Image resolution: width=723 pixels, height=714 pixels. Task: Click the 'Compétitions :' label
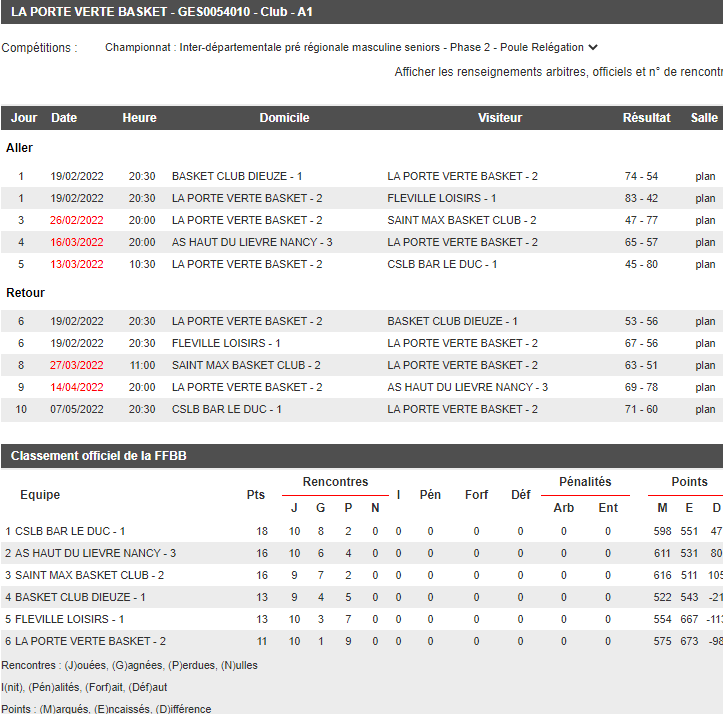[x=39, y=48]
